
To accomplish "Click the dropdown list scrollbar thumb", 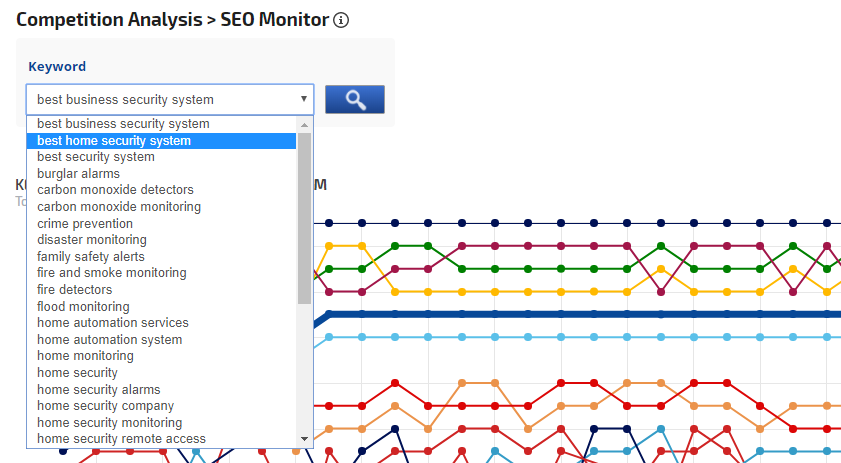I will (x=304, y=215).
